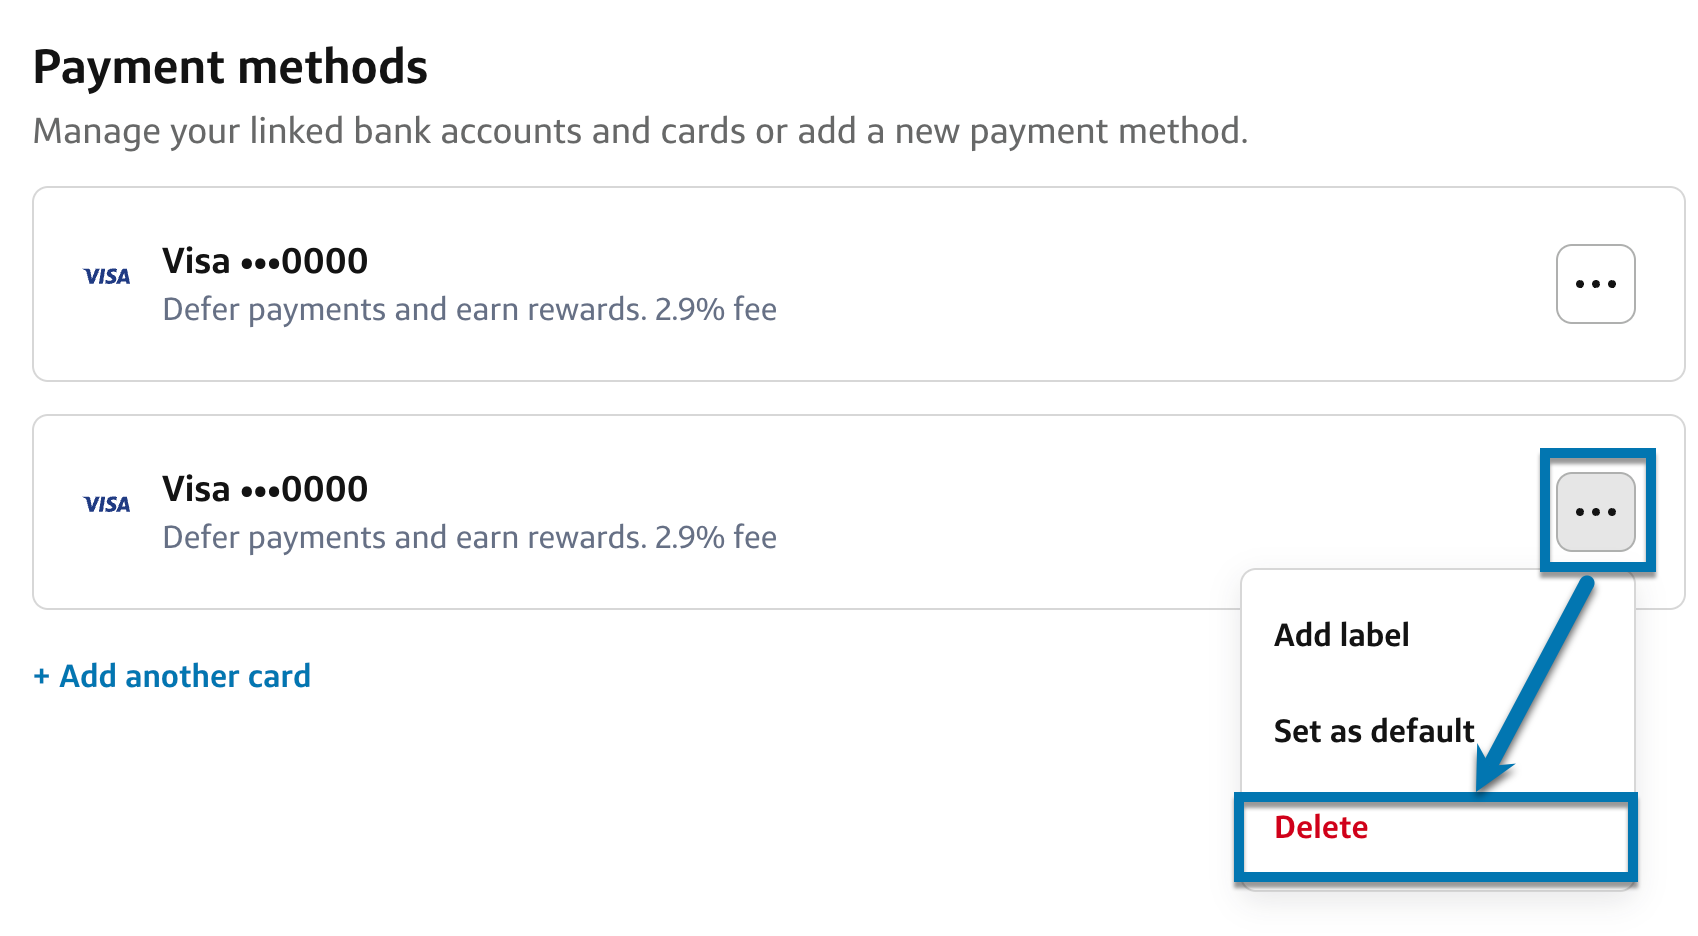Image resolution: width=1698 pixels, height=936 pixels.
Task: Click the plus sign before Add another card
Action: 41,677
